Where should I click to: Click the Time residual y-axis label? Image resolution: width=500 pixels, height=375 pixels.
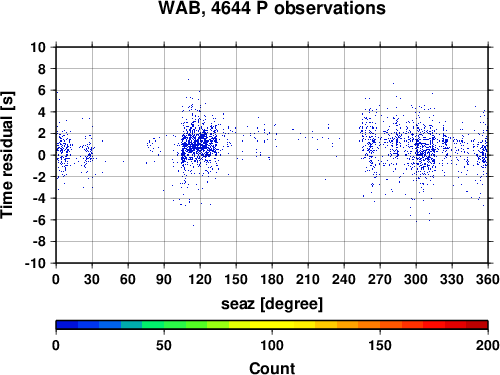(x=7, y=155)
